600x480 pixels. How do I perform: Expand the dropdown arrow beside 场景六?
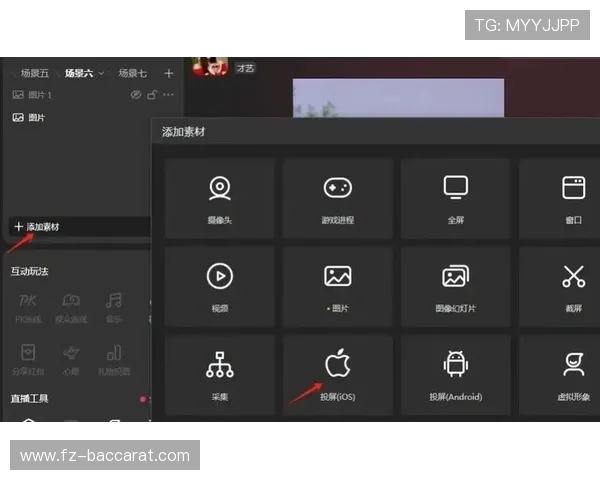point(101,73)
